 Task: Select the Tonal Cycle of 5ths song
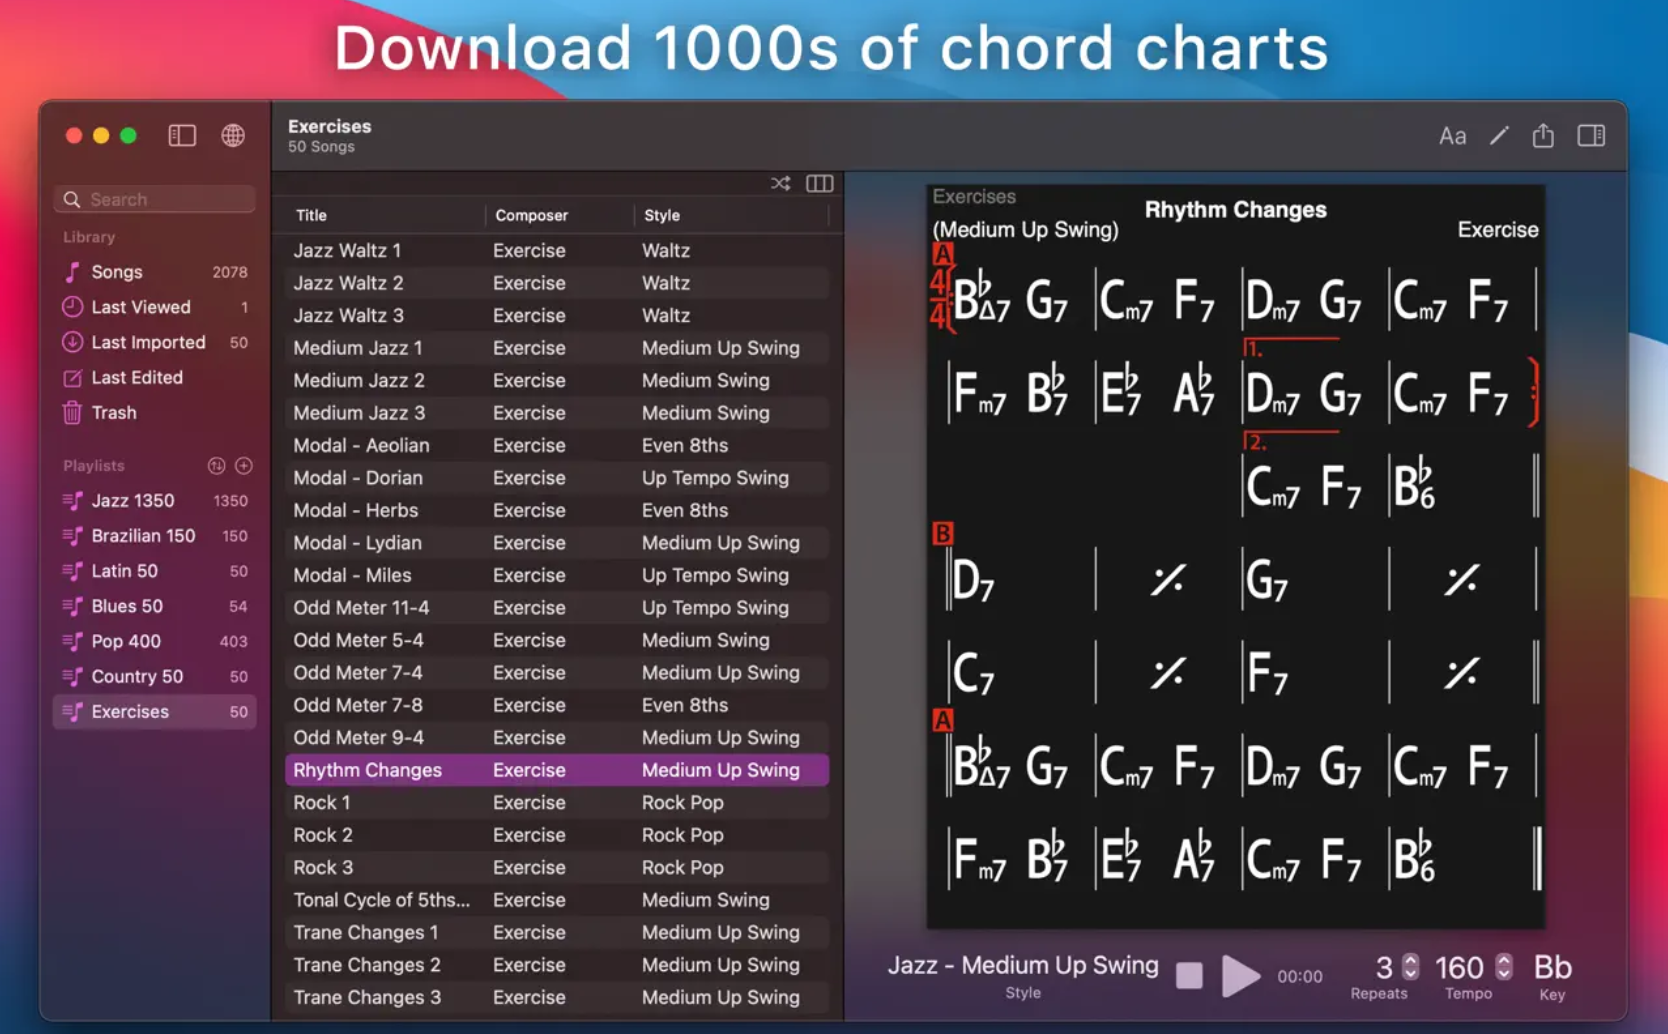[x=557, y=900]
